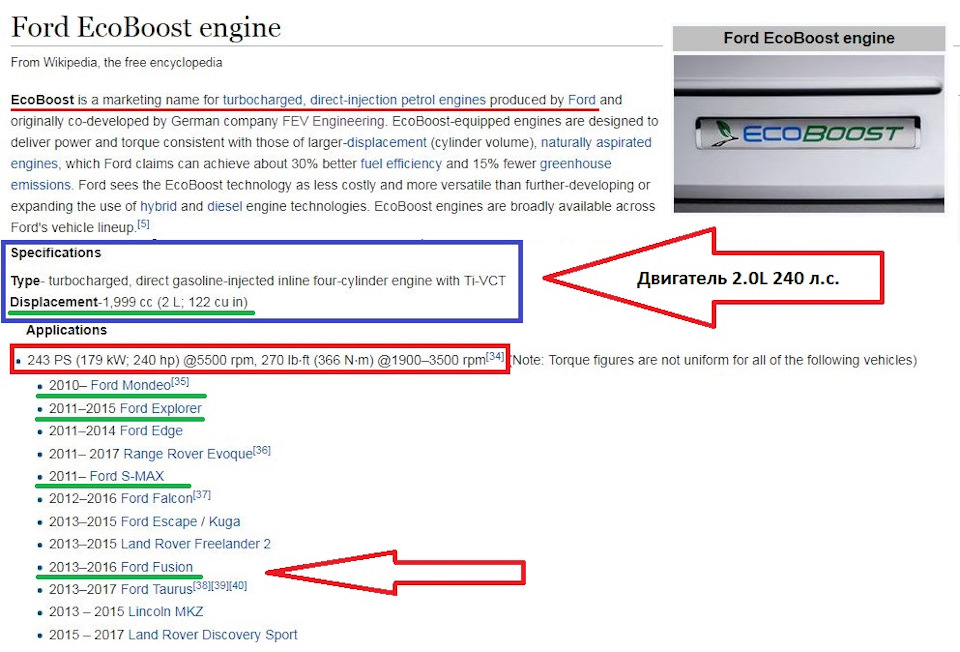Click the Applications heading
Screen dimensions: 960x652
[66, 330]
